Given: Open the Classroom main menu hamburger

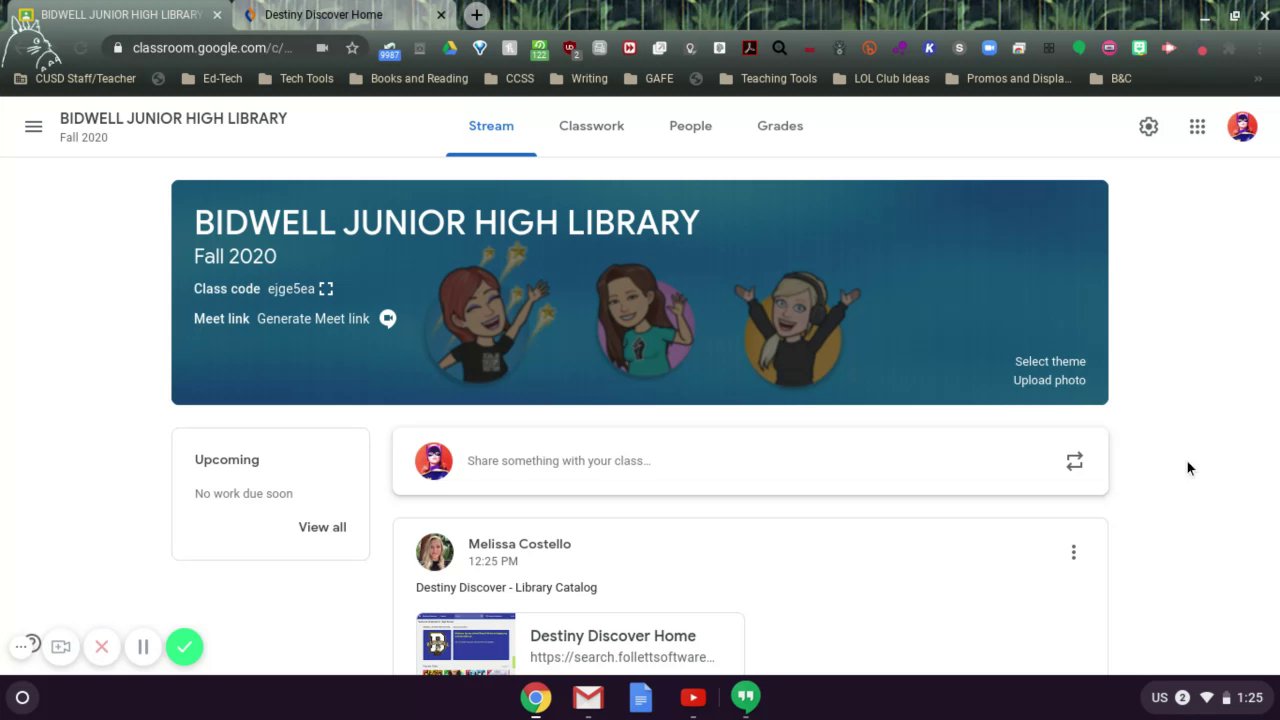Looking at the screenshot, I should pyautogui.click(x=33, y=126).
